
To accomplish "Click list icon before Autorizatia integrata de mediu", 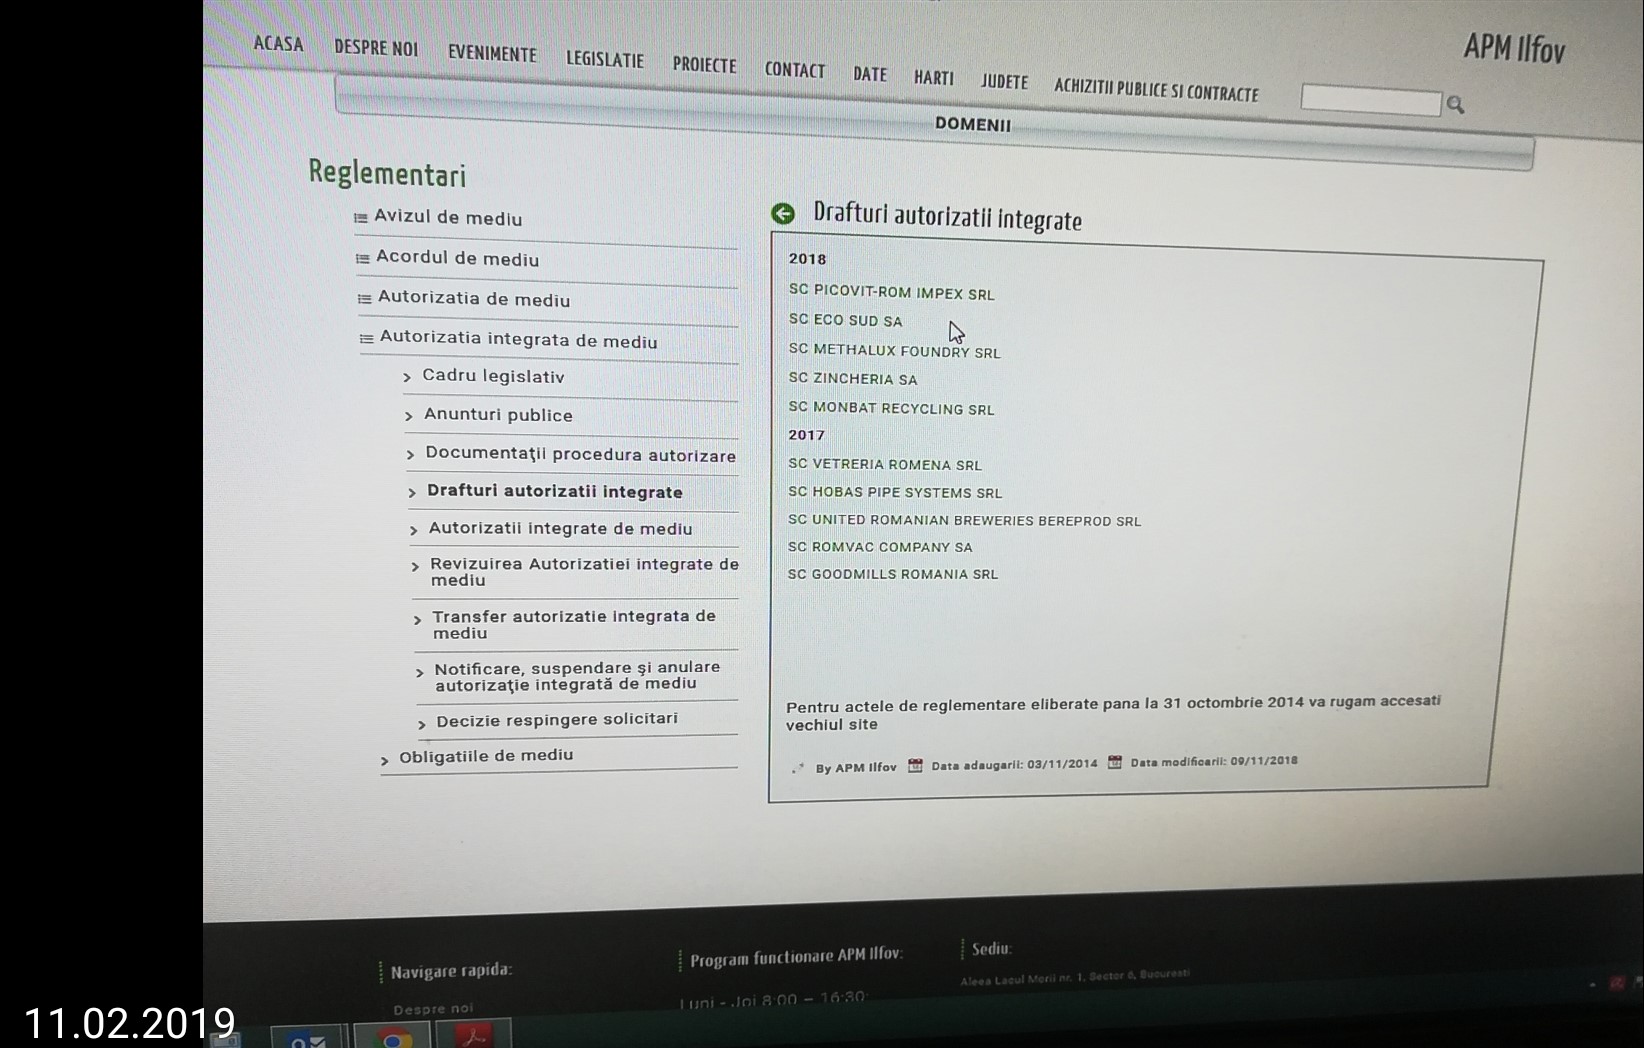I will pyautogui.click(x=367, y=339).
